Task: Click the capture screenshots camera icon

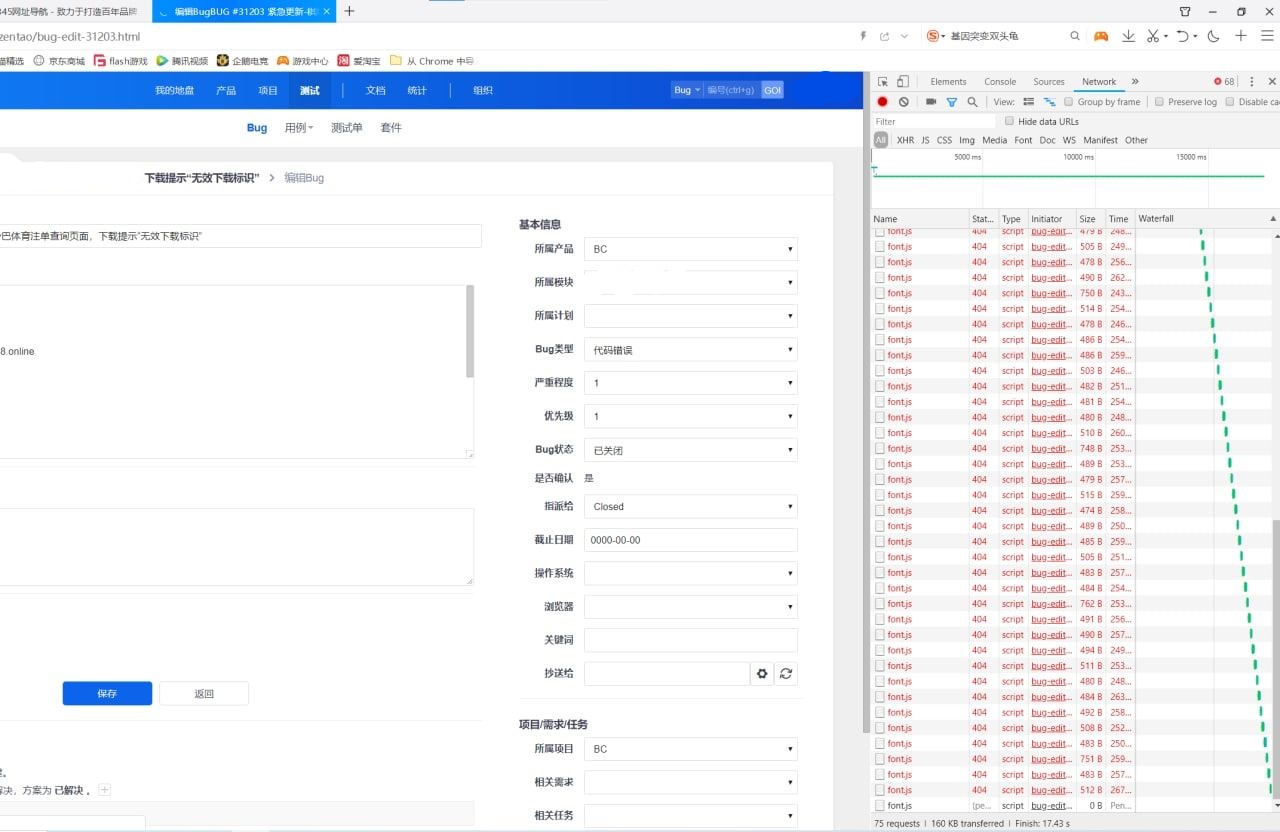Action: coord(931,102)
